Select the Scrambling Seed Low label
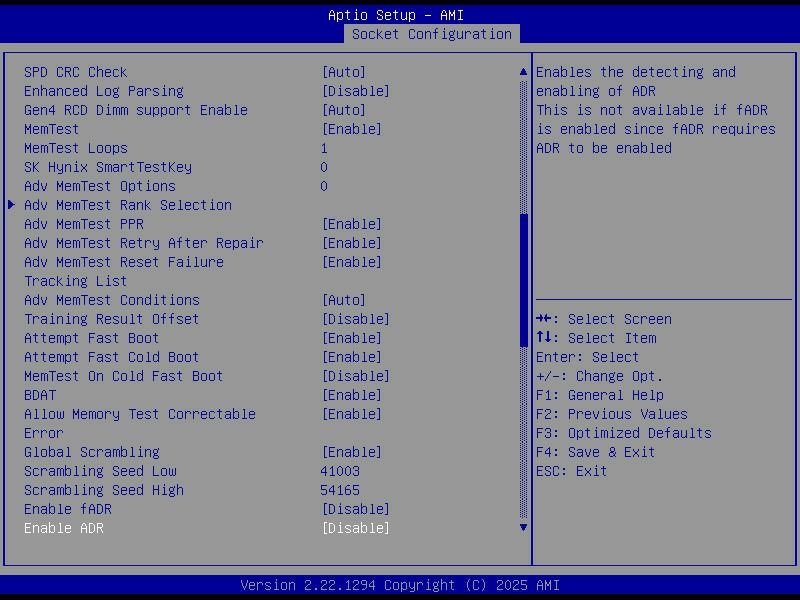The image size is (800, 600). coord(100,471)
